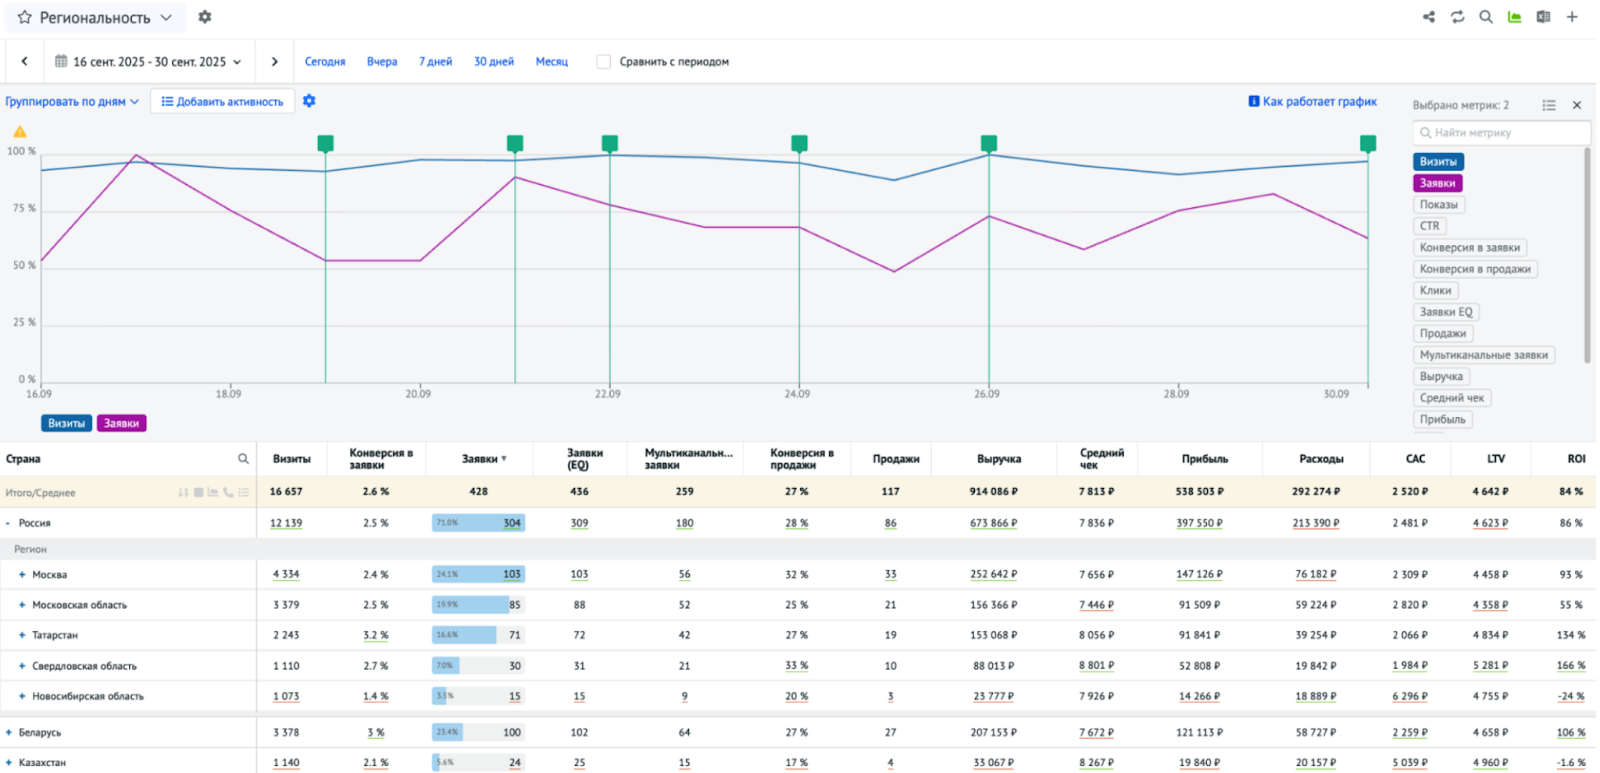
Task: Export the report via Excel icon
Action: [1543, 17]
